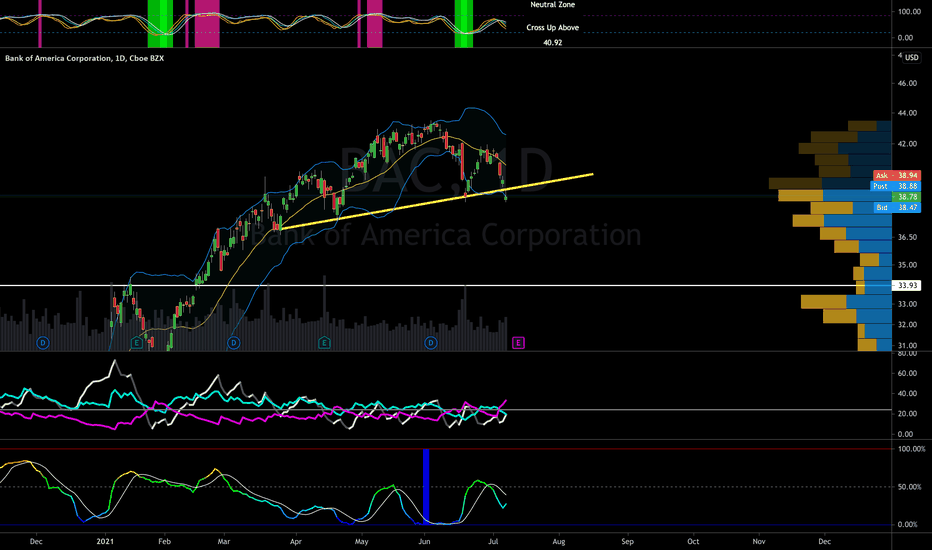
Task: Click the dividend D marker near June
Action: click(x=431, y=342)
